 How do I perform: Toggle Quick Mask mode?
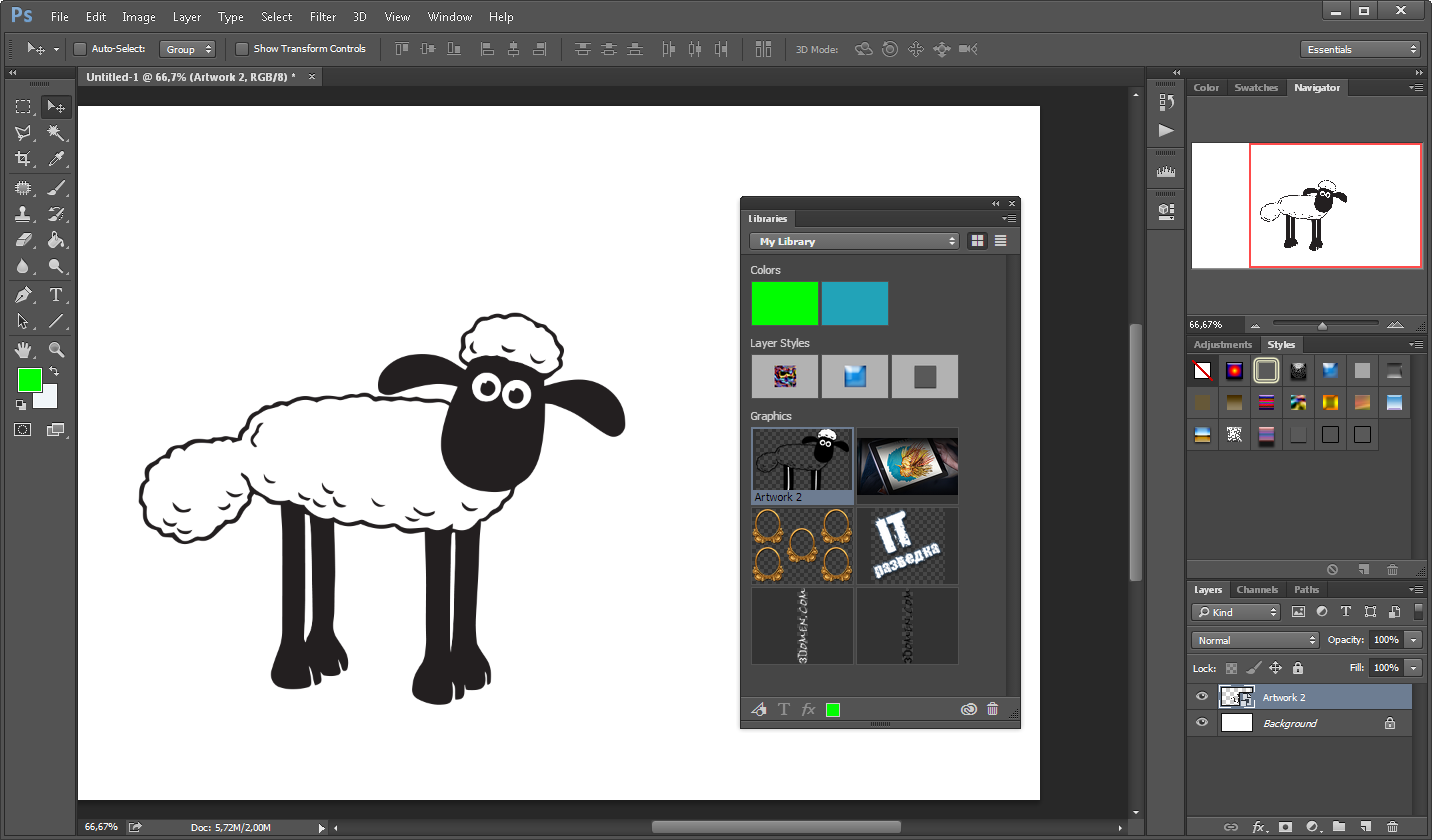point(23,429)
